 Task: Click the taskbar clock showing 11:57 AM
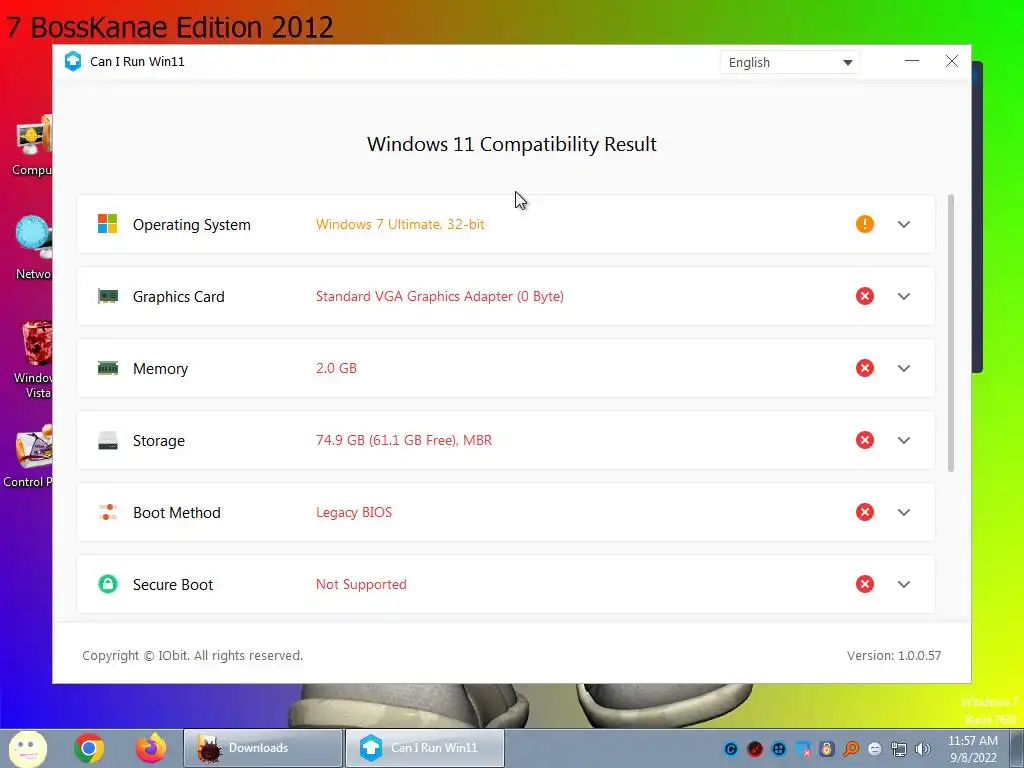pyautogui.click(x=973, y=749)
